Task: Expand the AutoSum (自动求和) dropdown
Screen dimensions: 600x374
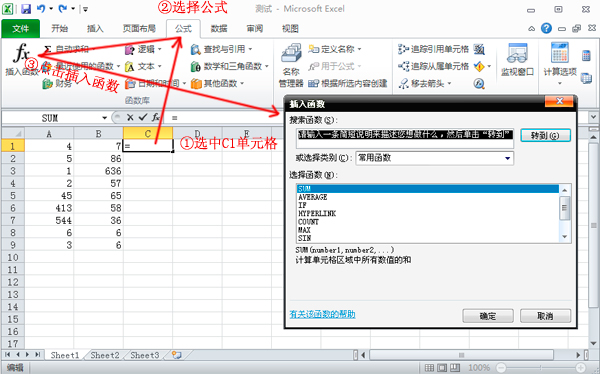Action: pos(93,49)
